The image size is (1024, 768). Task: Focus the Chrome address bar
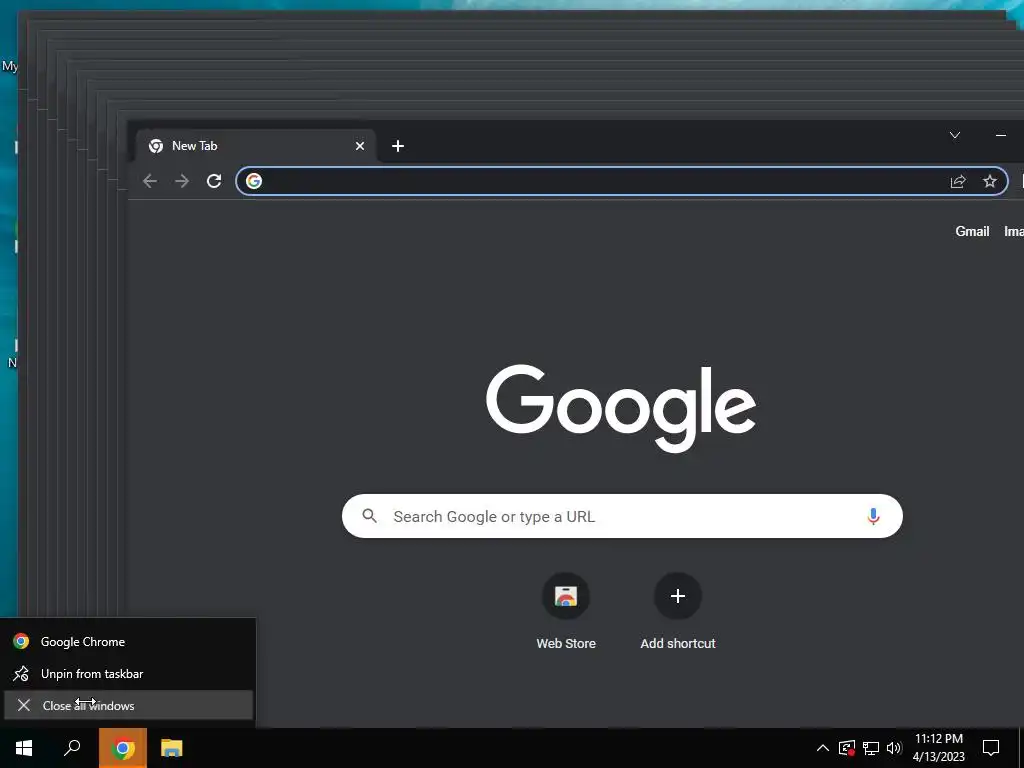[x=622, y=181]
